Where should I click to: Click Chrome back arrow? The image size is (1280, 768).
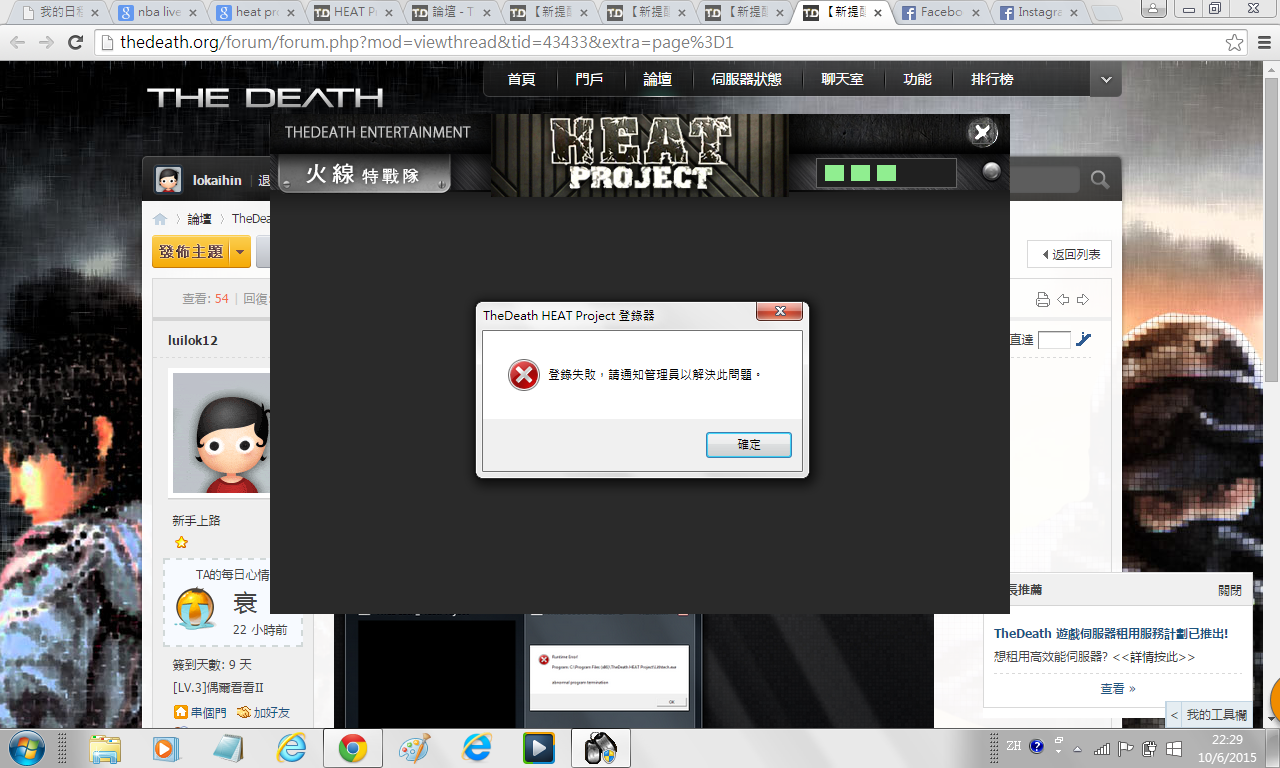pos(18,43)
